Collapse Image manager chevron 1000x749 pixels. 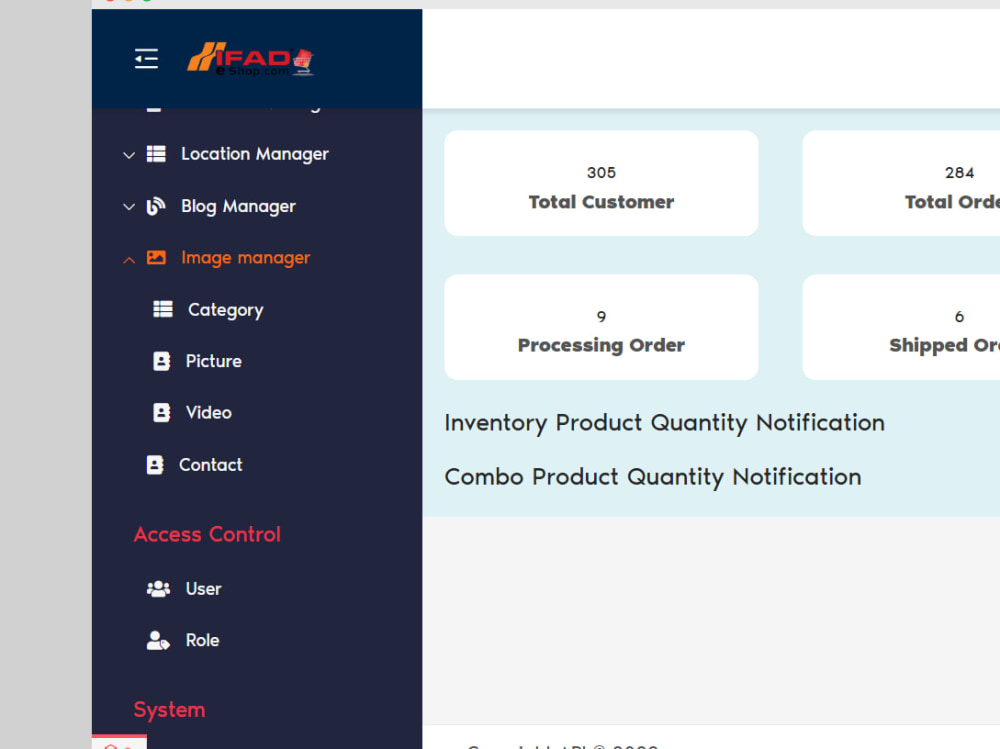129,260
